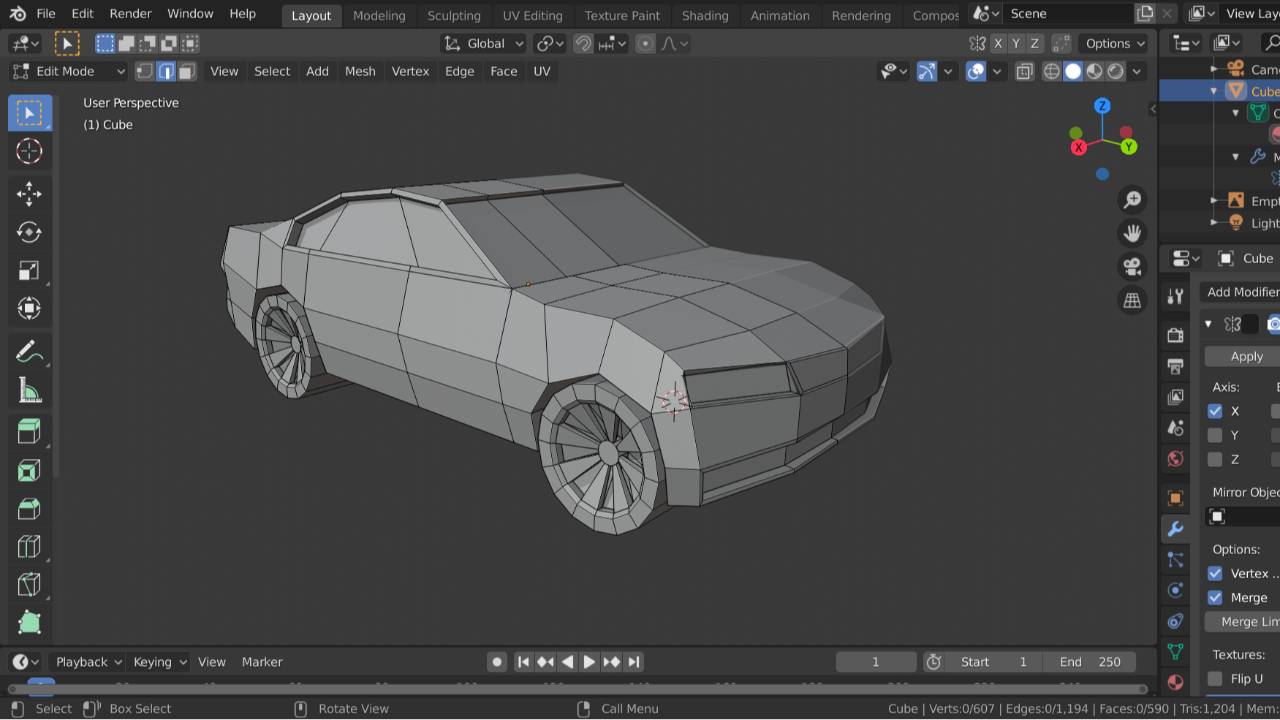Pick the Measure tool
The image size is (1280, 720).
[x=29, y=391]
